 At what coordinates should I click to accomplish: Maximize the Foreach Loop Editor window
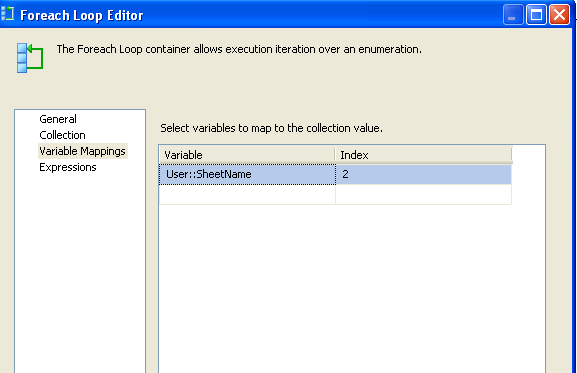(536, 15)
